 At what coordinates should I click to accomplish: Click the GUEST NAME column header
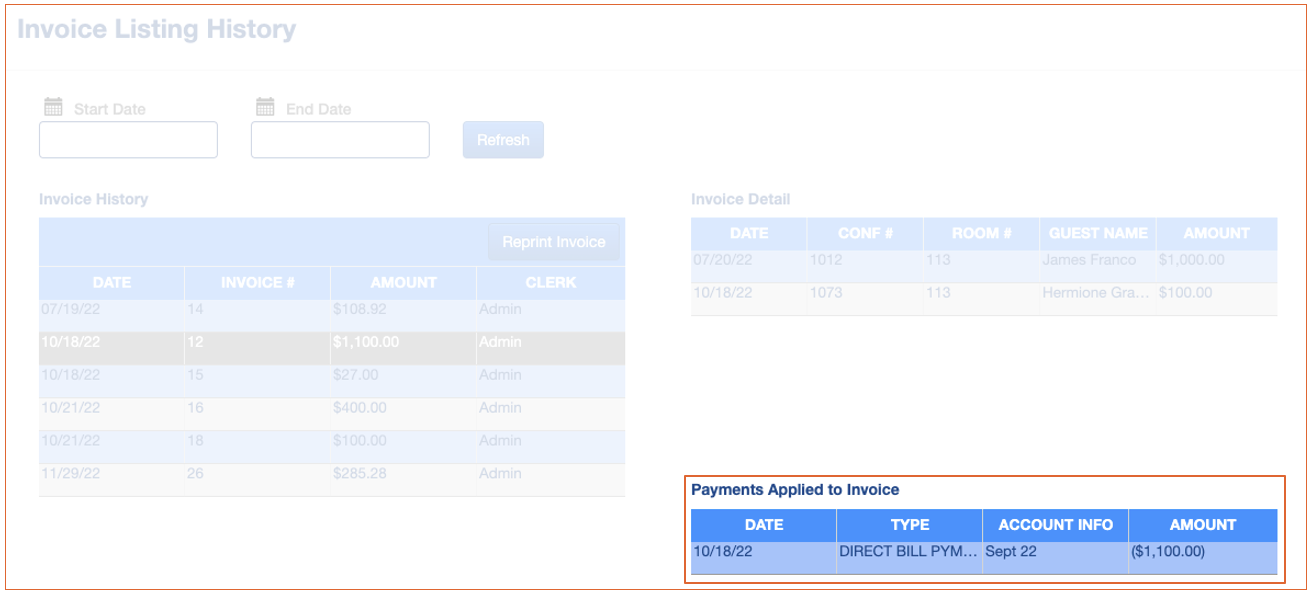[1097, 233]
